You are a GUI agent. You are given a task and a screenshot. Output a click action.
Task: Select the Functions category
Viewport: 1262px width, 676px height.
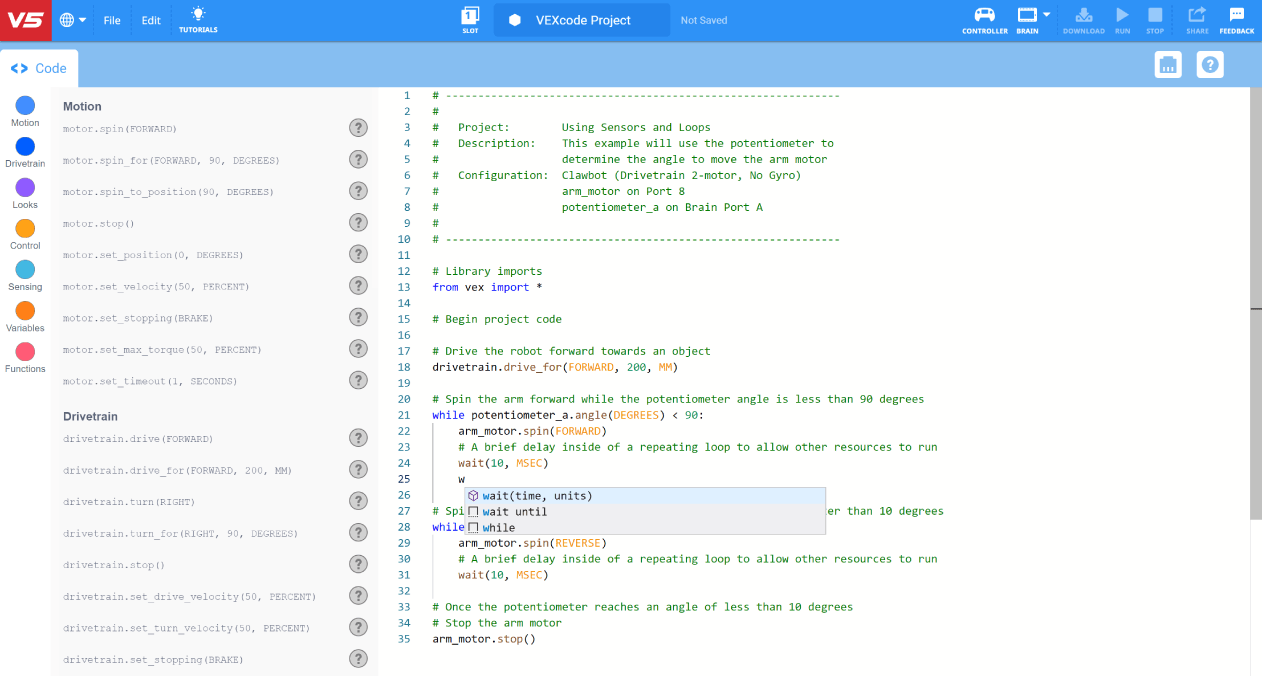tap(25, 357)
